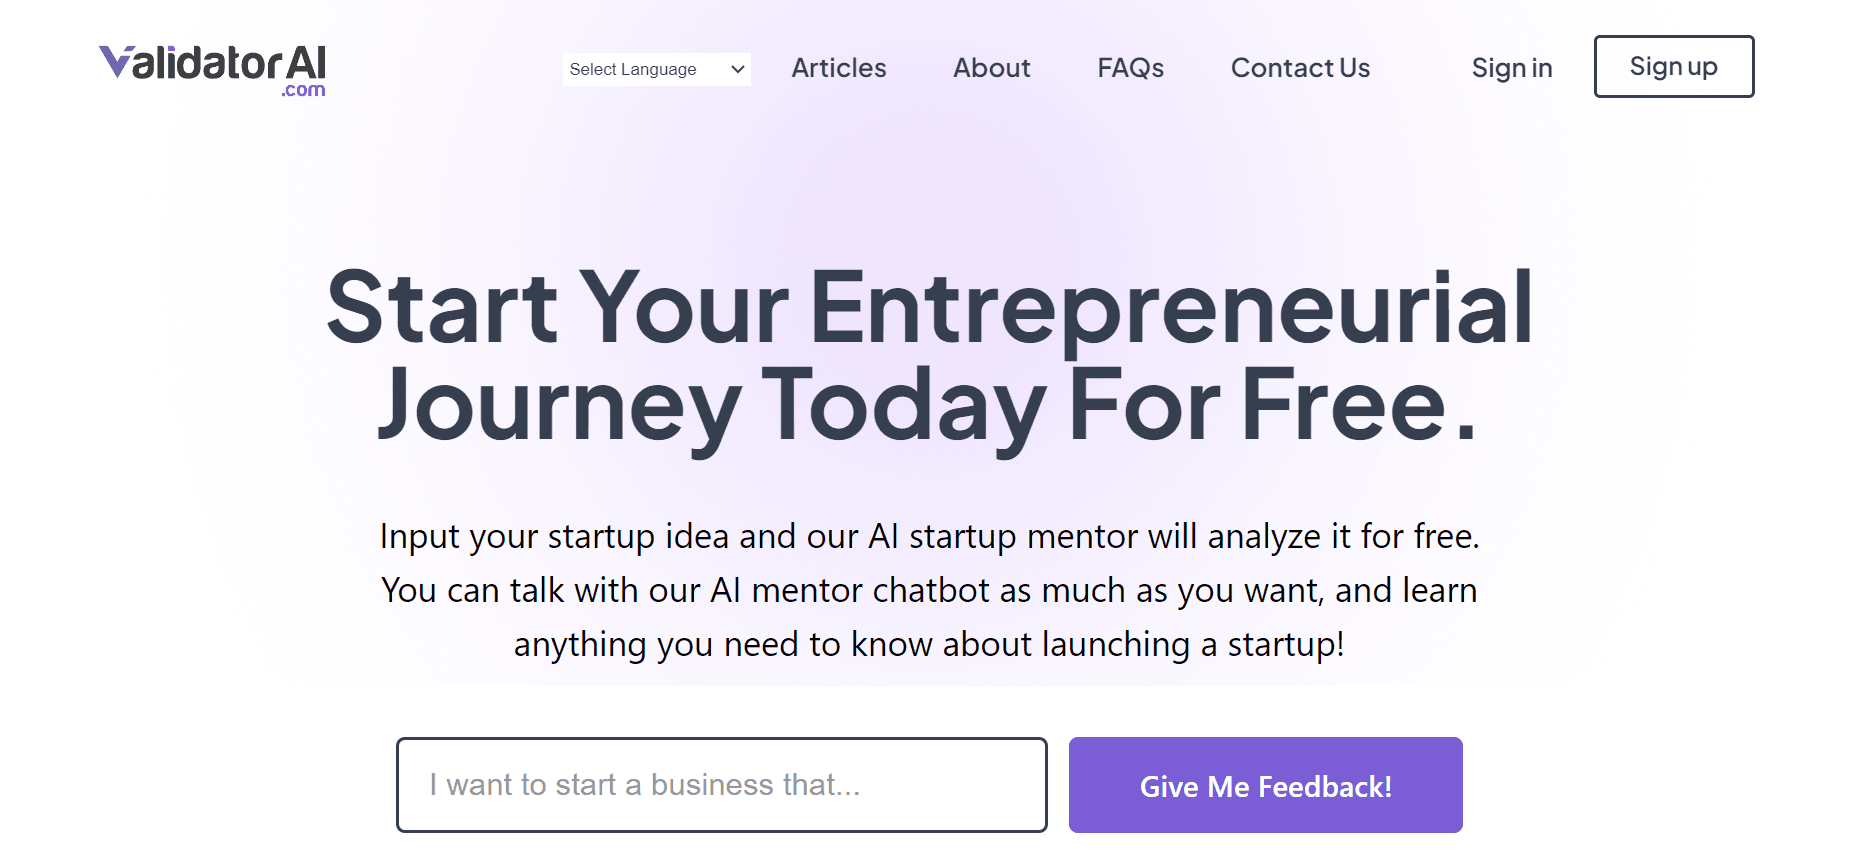Expand the language selection combo box

[656, 69]
